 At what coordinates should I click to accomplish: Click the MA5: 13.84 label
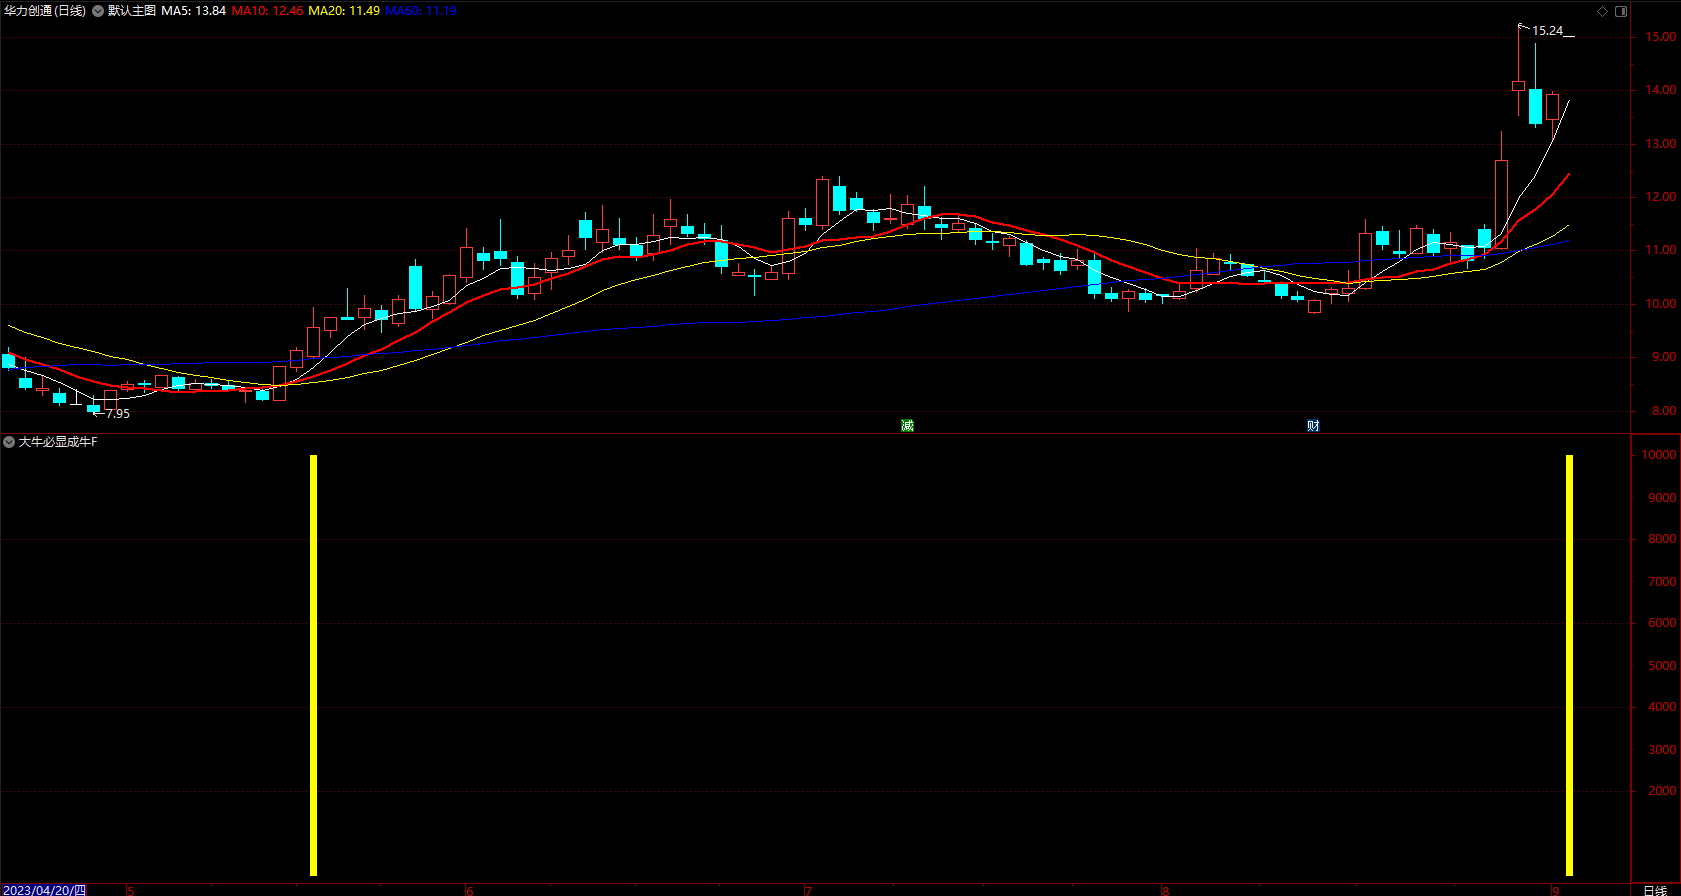194,11
